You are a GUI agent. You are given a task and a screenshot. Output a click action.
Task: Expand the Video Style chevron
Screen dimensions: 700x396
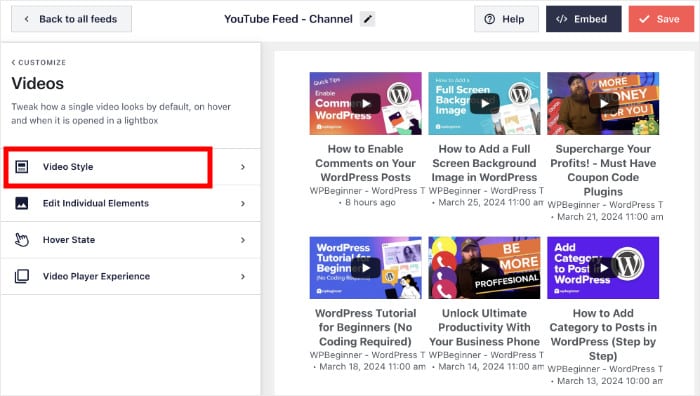(x=243, y=167)
